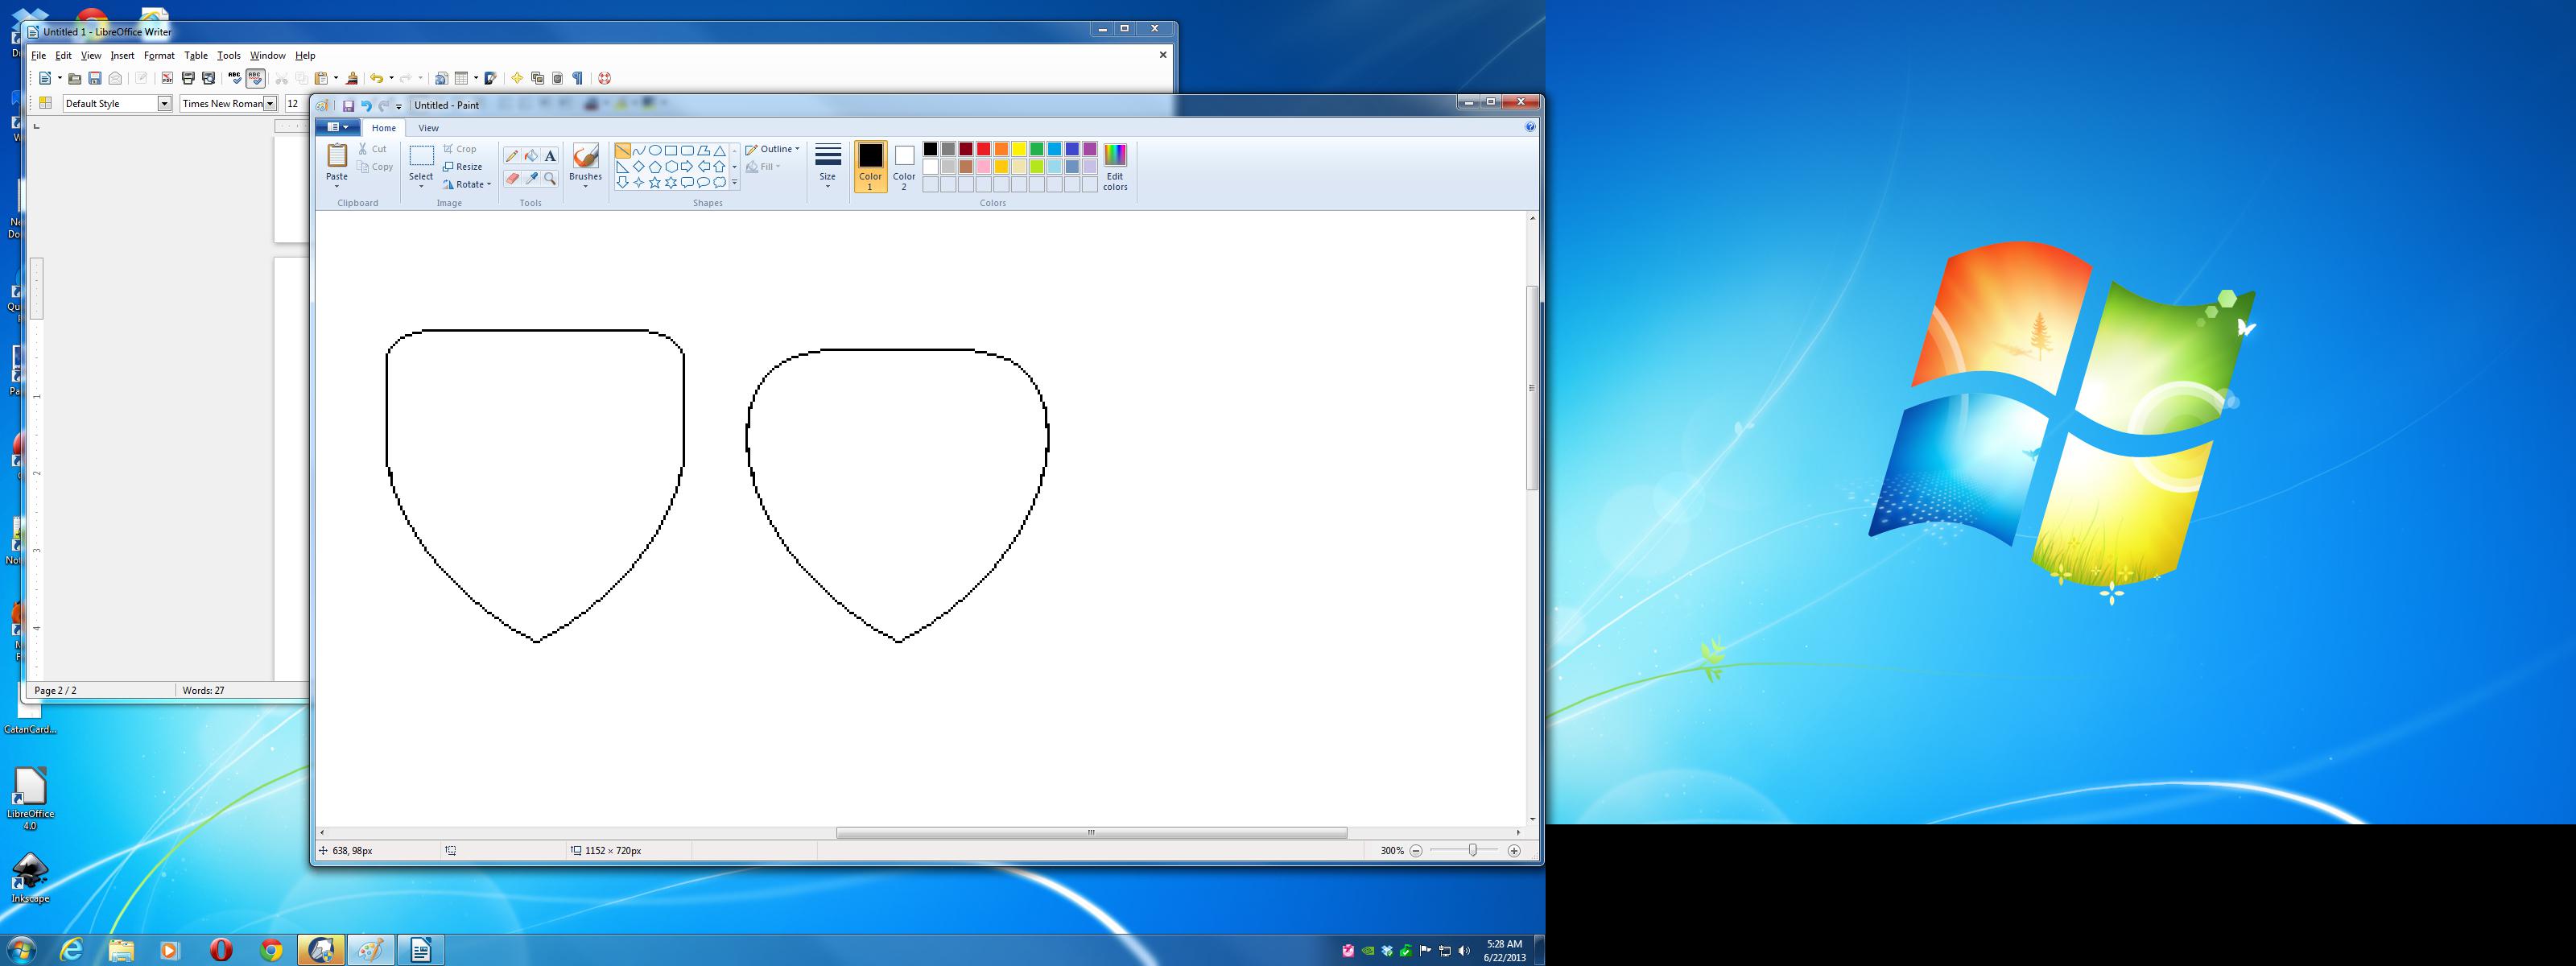Select the Pencil tool in Paint

pyautogui.click(x=512, y=156)
